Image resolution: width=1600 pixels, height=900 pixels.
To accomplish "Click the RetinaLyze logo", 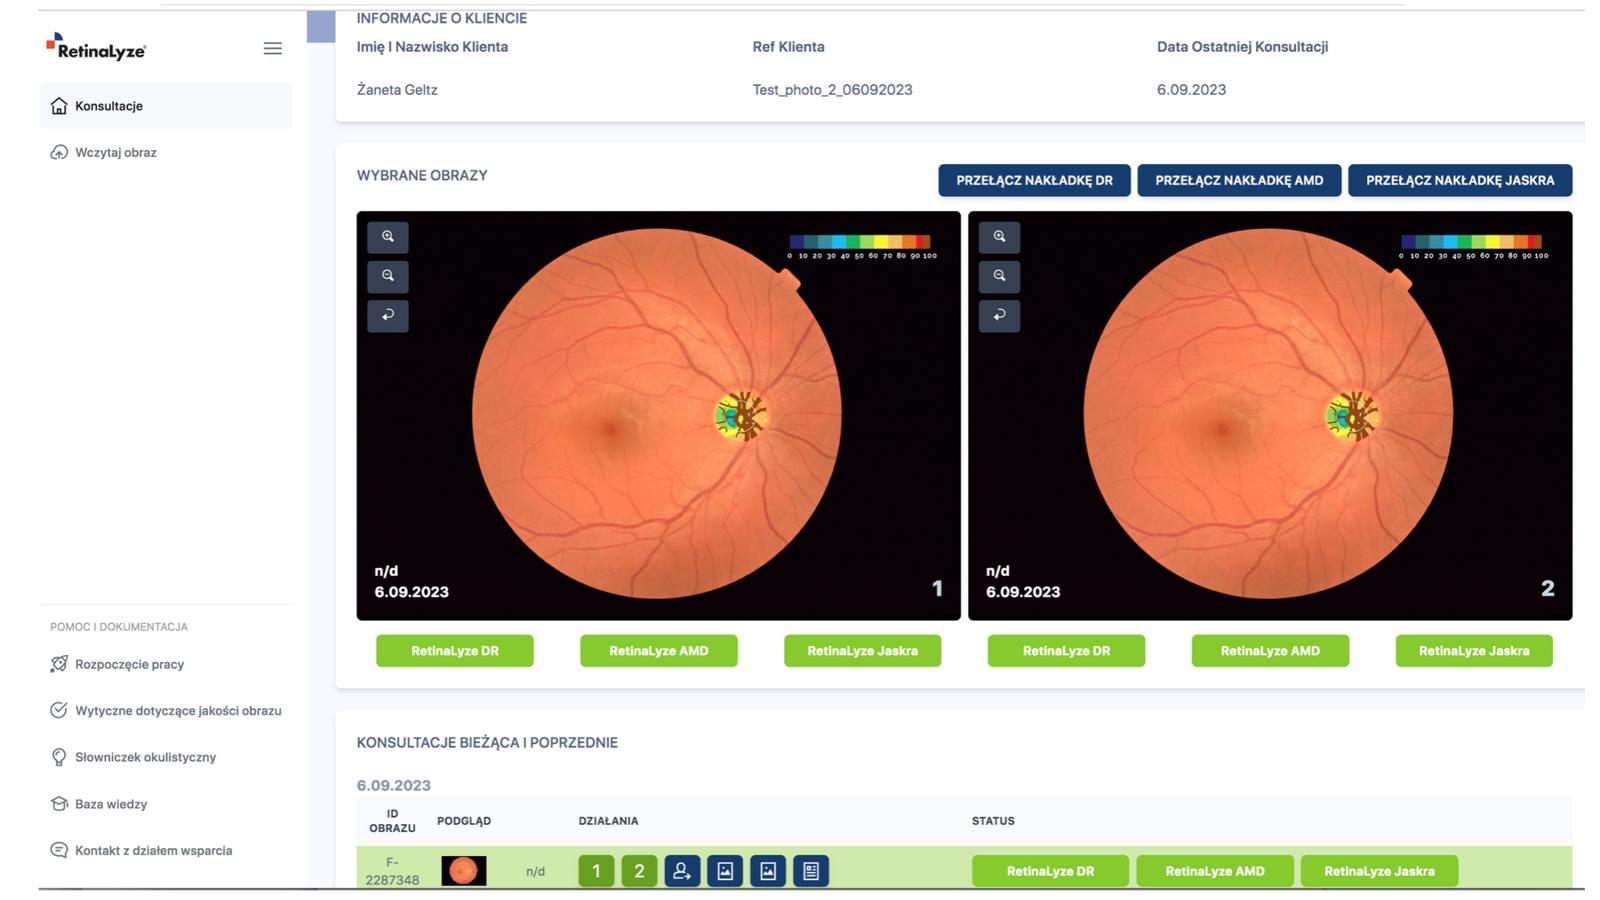I will [x=96, y=47].
